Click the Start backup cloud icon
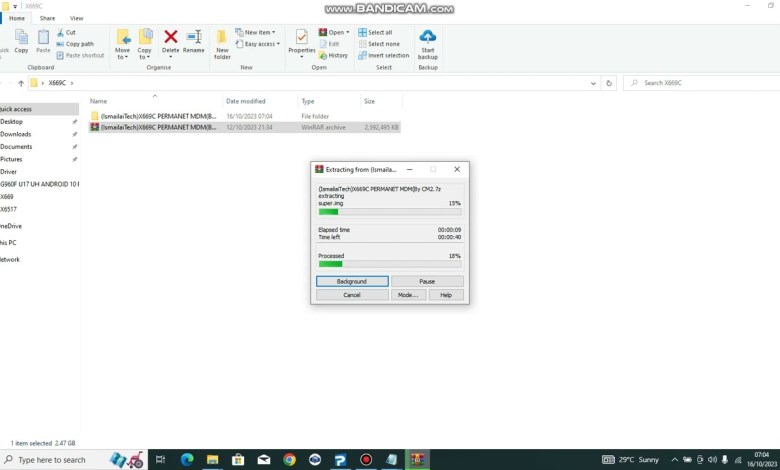This screenshot has width=780, height=470. [428, 40]
